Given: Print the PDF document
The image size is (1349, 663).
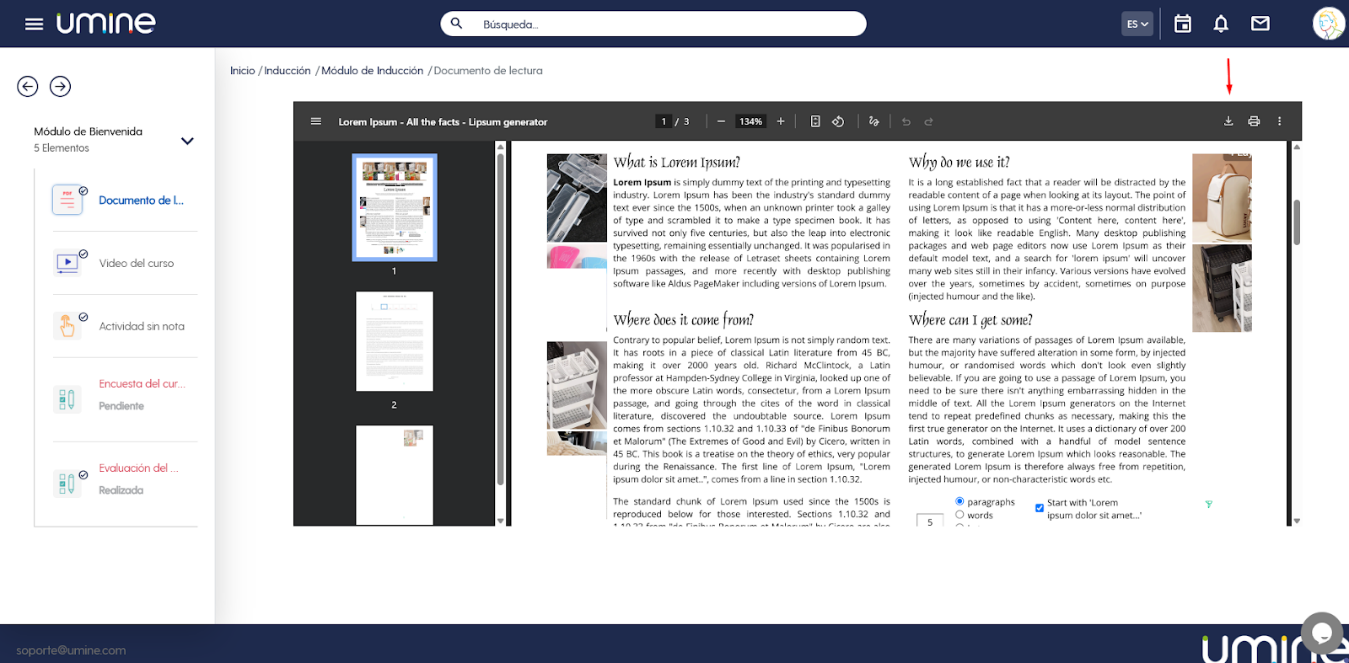Looking at the screenshot, I should 1254,121.
